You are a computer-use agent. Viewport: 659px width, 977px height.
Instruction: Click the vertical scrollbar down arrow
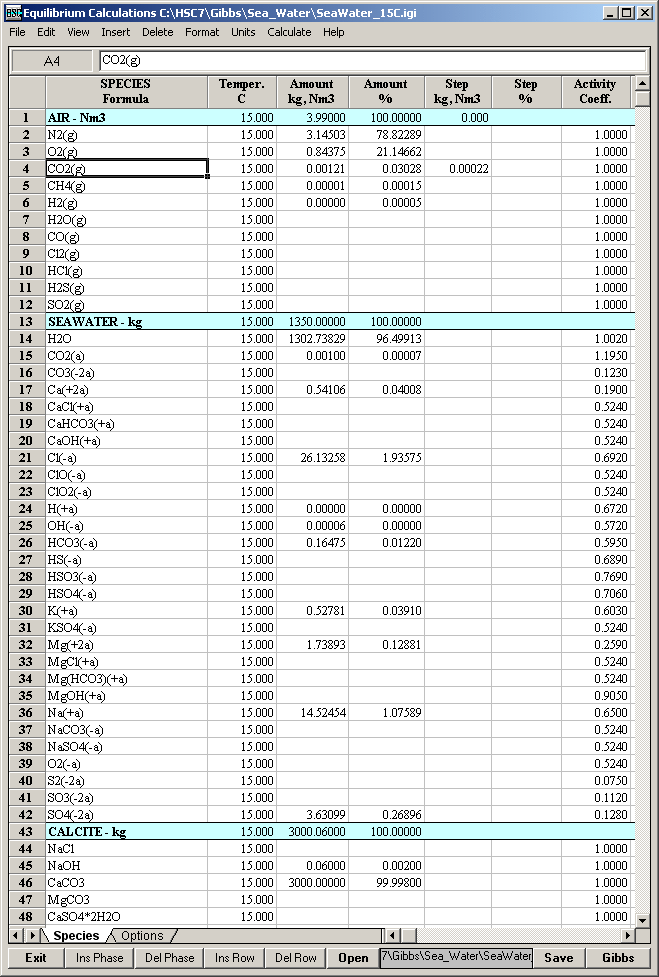pos(644,919)
